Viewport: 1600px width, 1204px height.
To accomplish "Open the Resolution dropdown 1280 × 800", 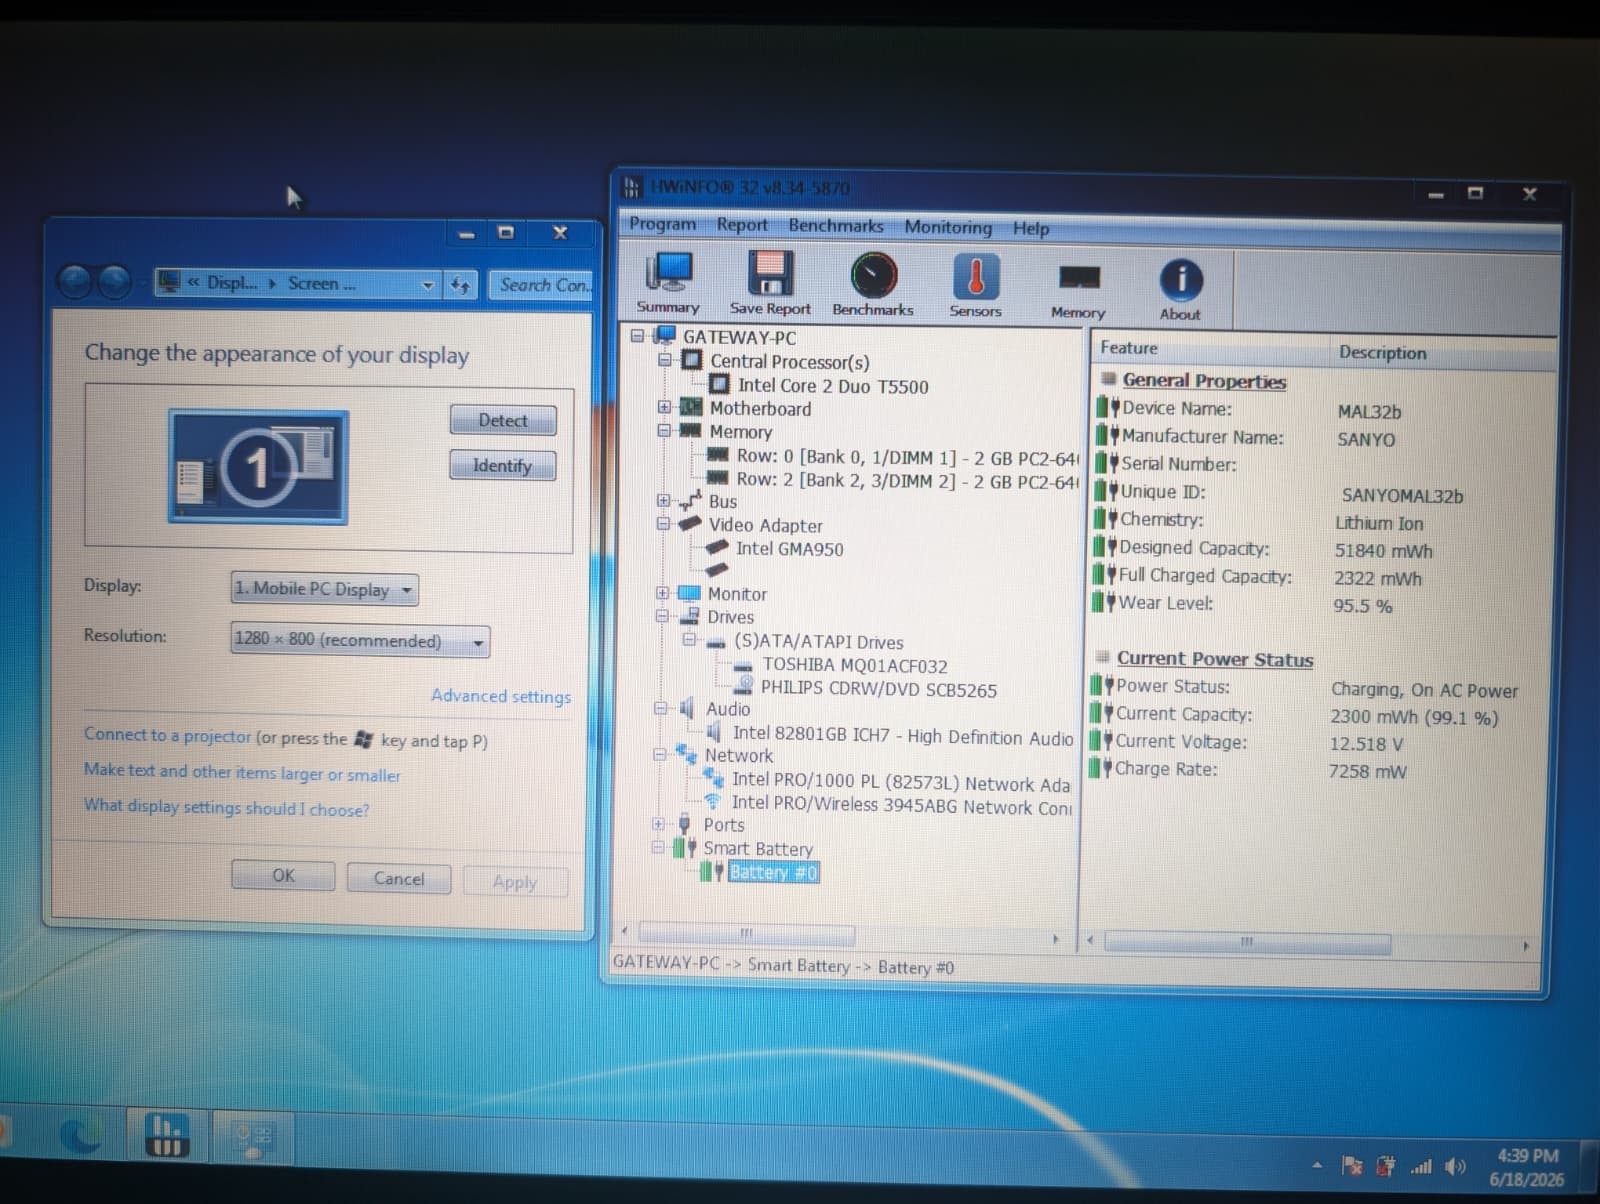I will [360, 640].
